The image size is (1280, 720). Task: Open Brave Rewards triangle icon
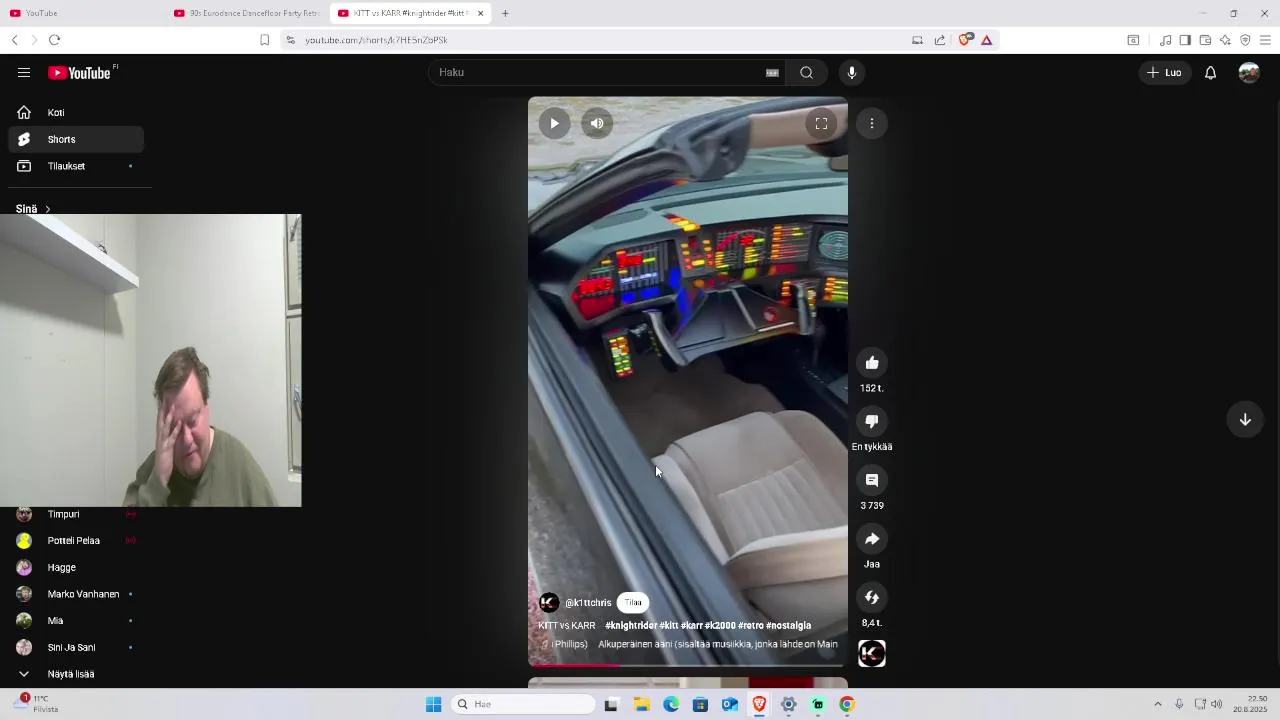(x=986, y=40)
